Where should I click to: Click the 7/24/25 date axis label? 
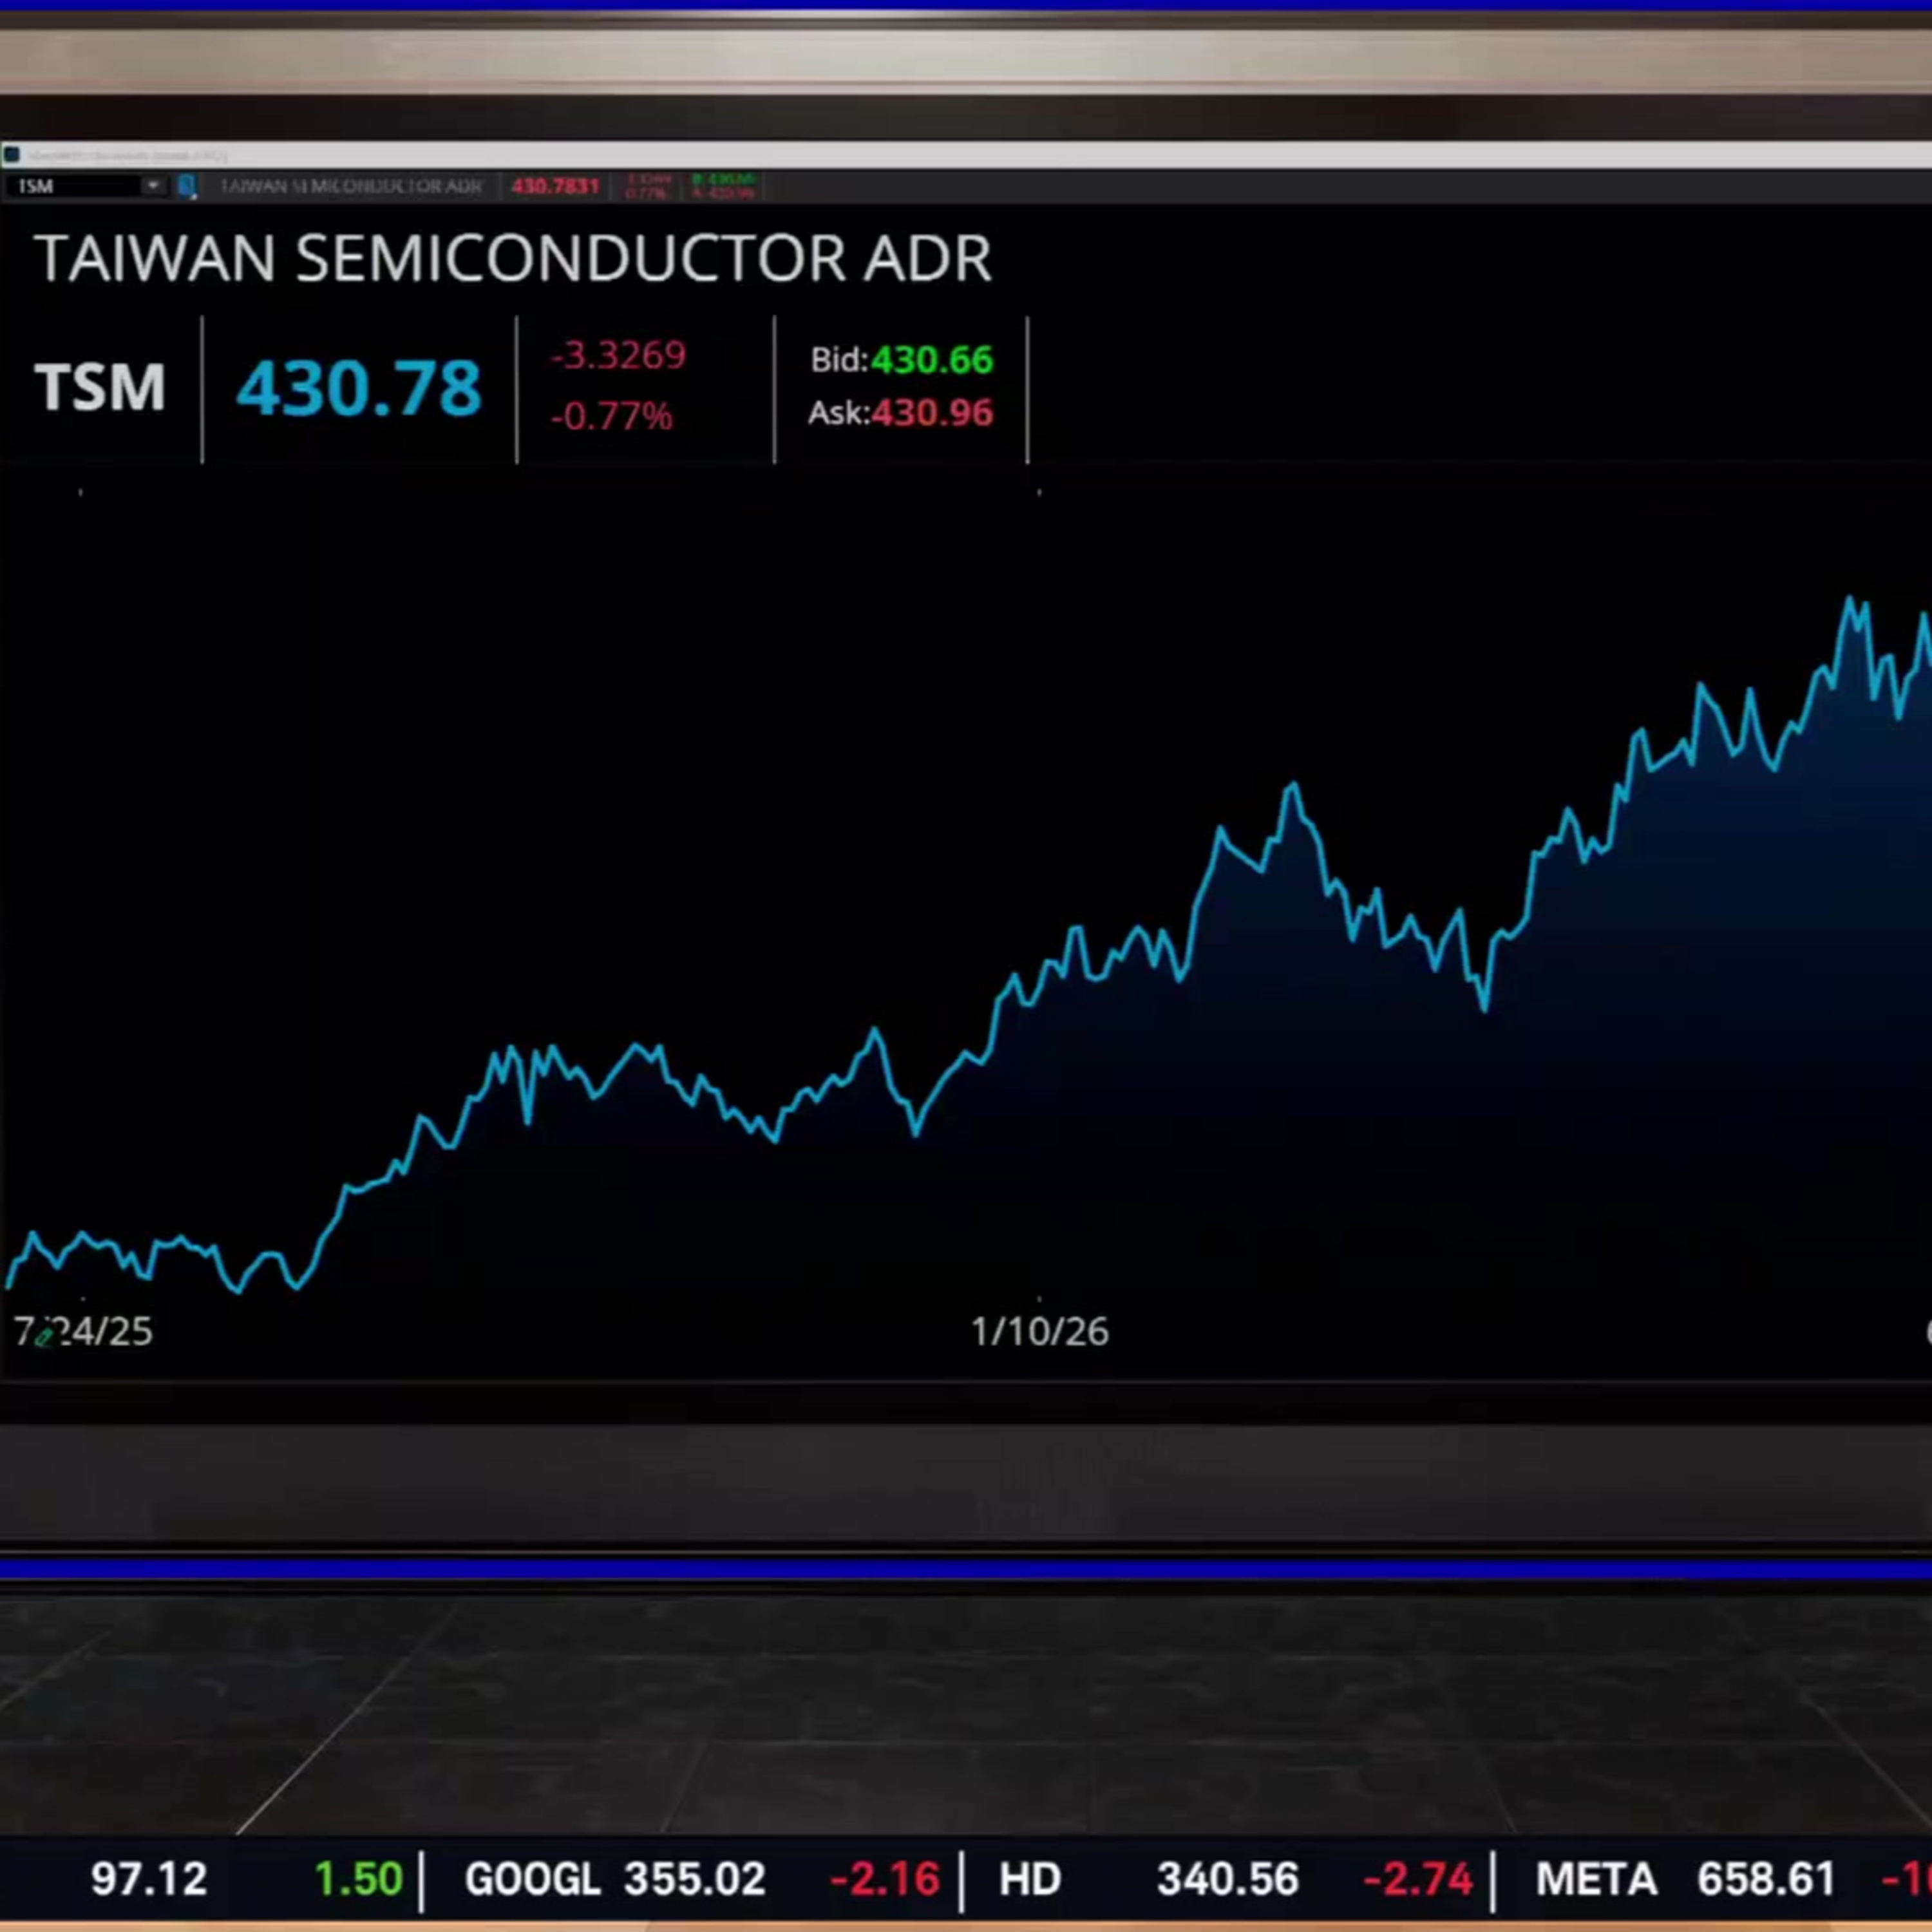[83, 1332]
